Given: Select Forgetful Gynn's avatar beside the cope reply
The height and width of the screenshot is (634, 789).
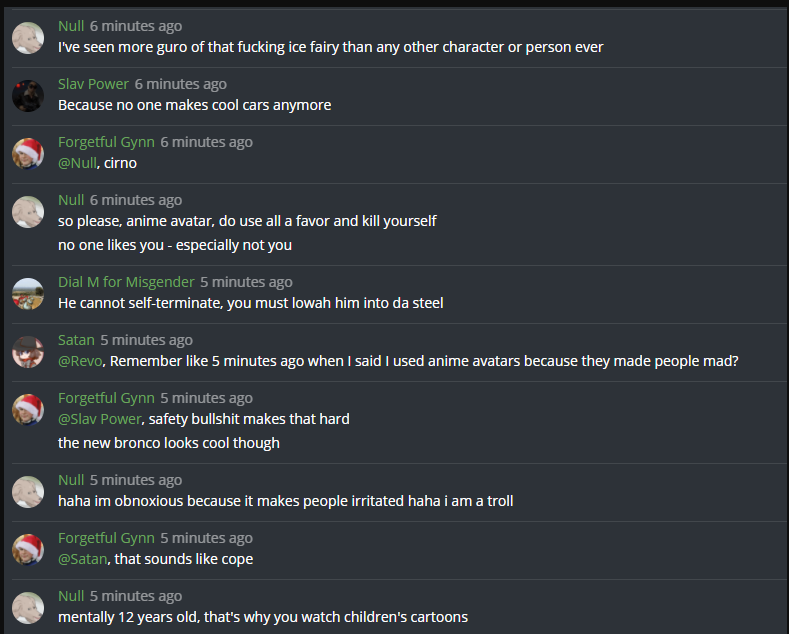Looking at the screenshot, I should 28,550.
